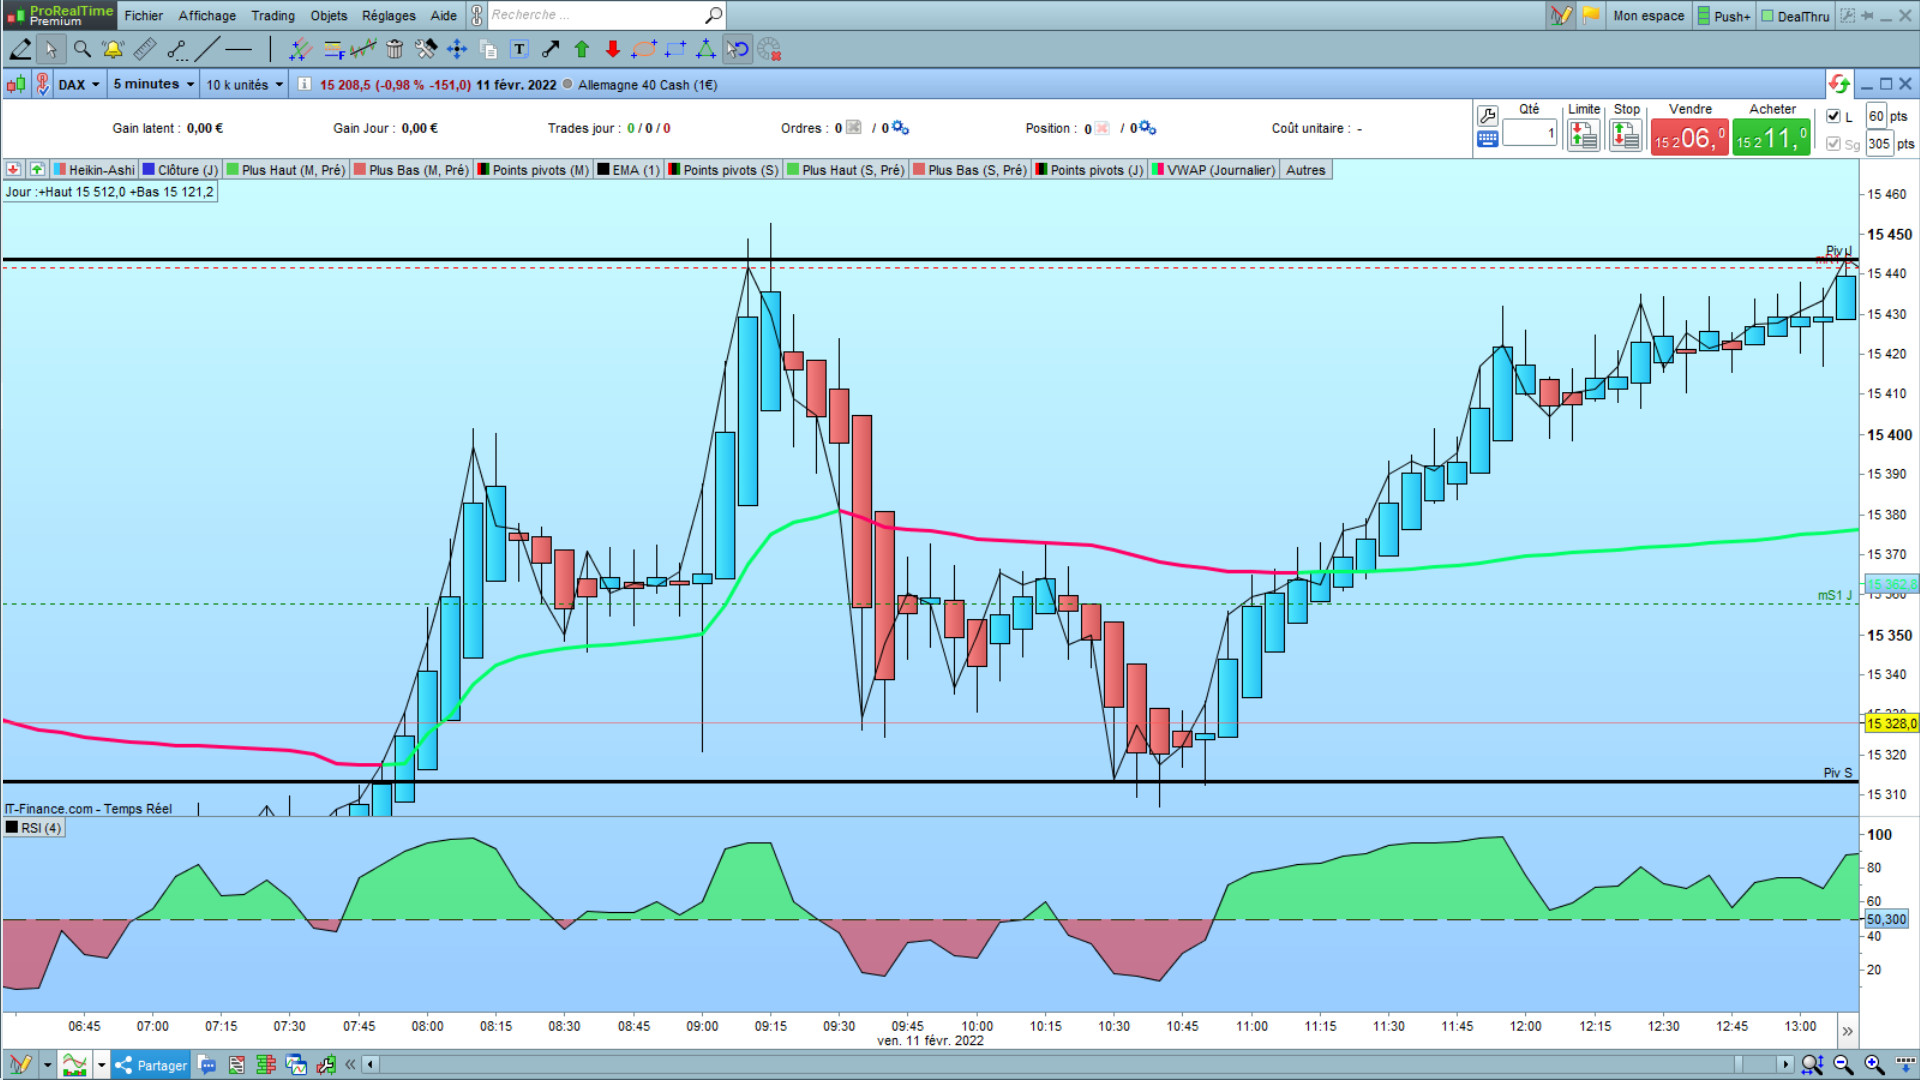Open the Réglages menu
This screenshot has width=1920, height=1080.
click(x=388, y=15)
